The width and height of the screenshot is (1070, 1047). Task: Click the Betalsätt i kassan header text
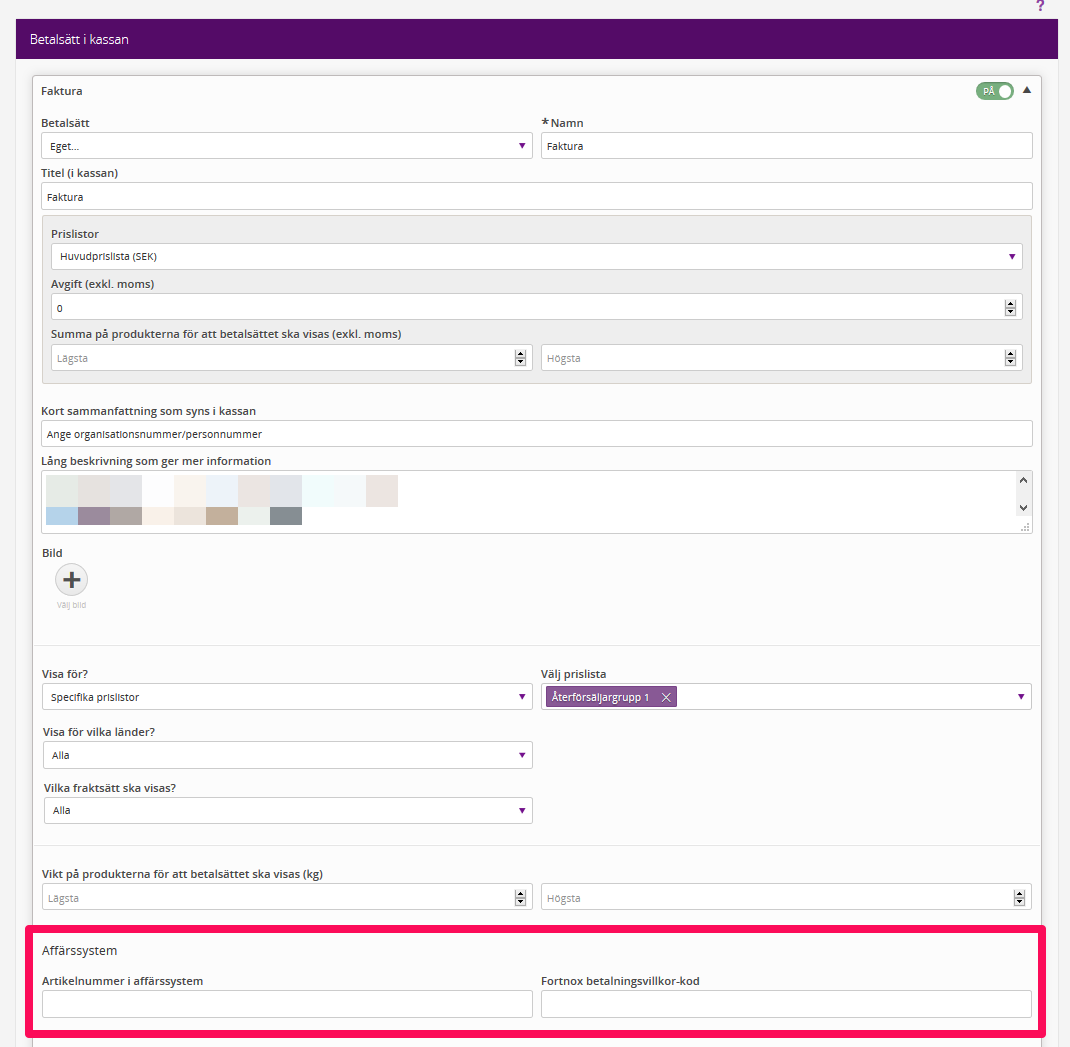pyautogui.click(x=79, y=40)
